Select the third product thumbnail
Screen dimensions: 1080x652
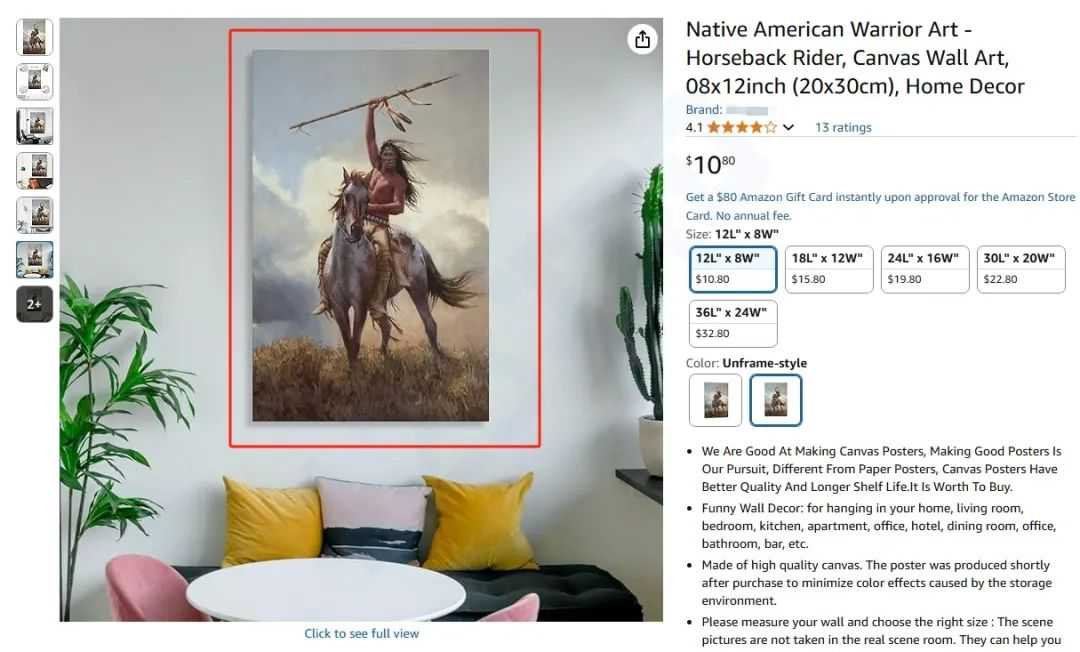(34, 126)
